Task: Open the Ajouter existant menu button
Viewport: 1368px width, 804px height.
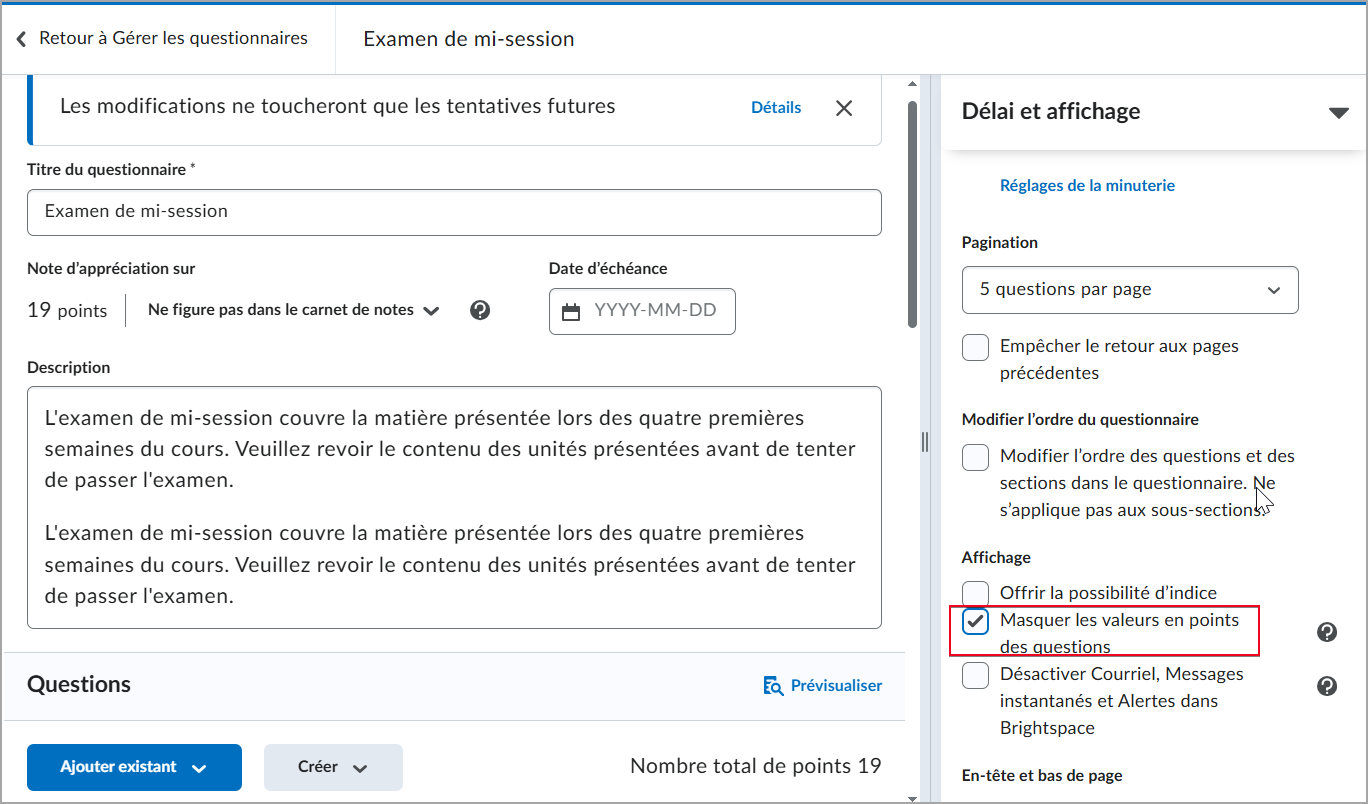Action: (134, 767)
